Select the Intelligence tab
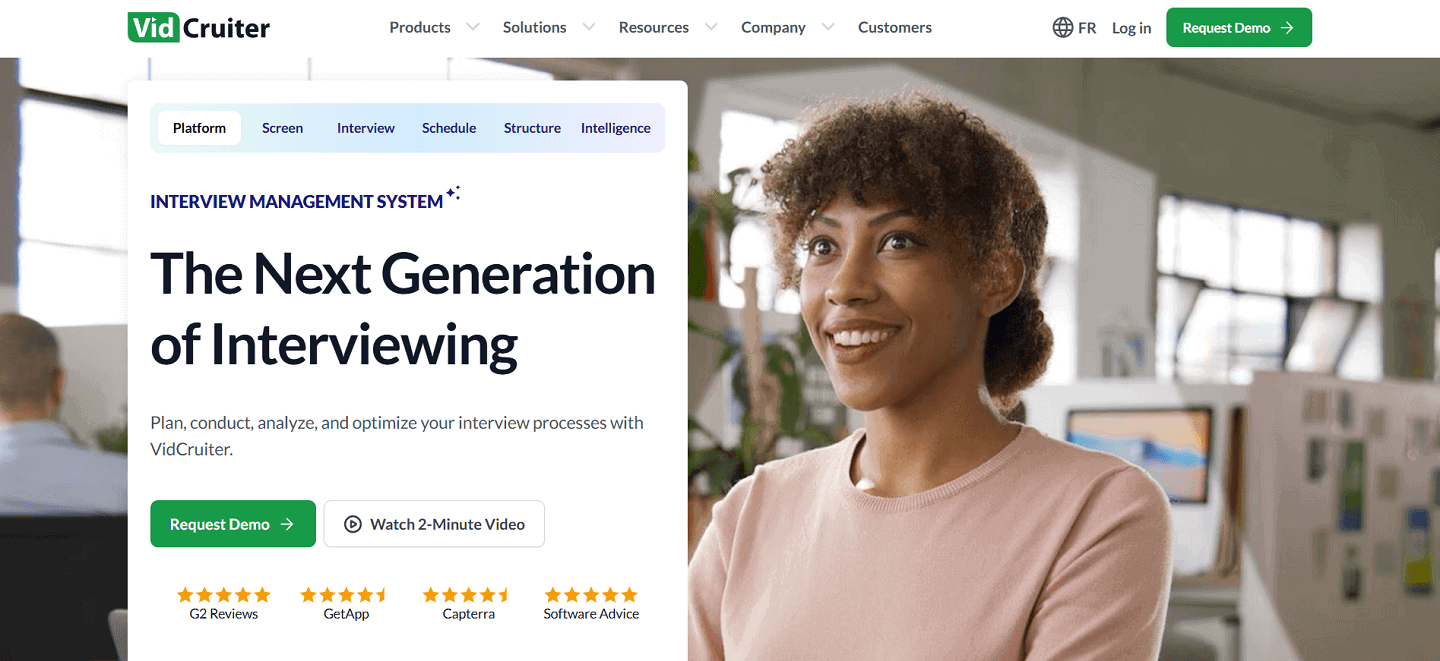 pos(615,128)
